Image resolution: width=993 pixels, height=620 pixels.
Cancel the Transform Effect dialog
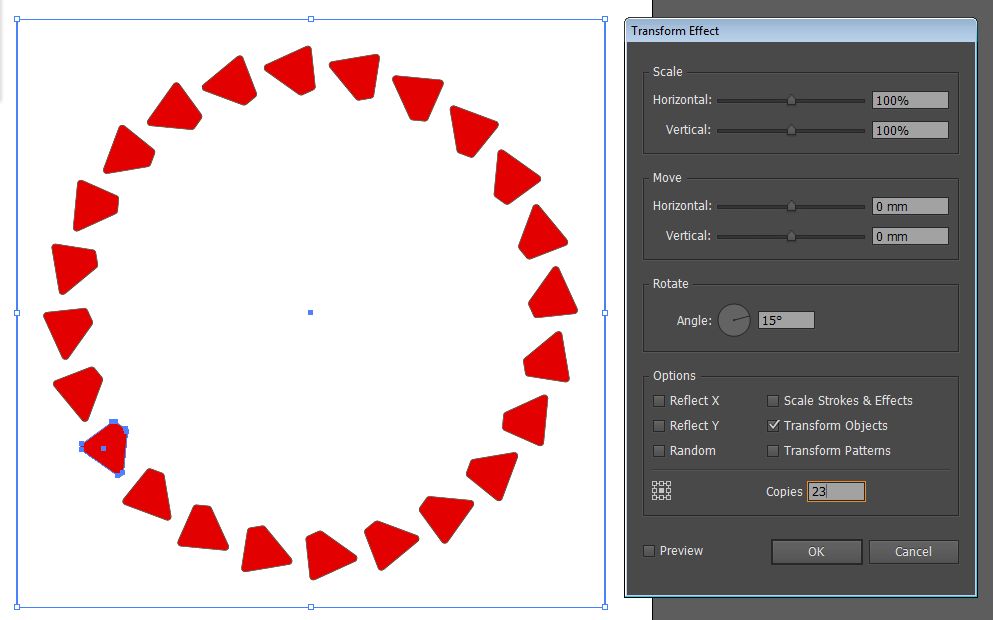tap(913, 552)
